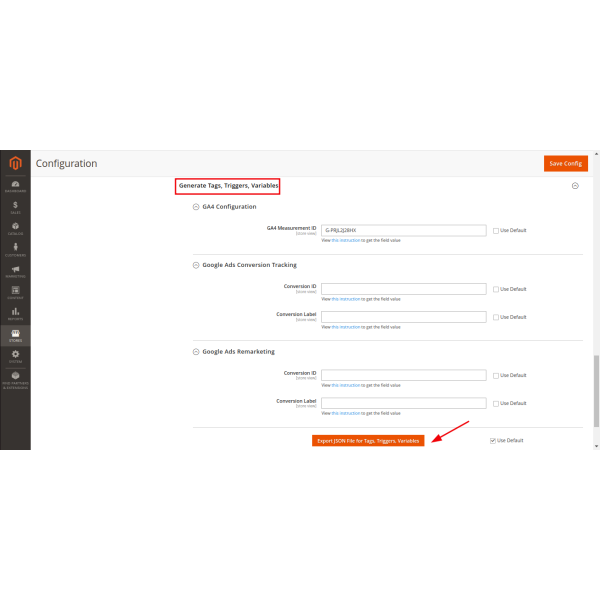Enable Use Default for GA4 Measurement ID

click(x=495, y=231)
